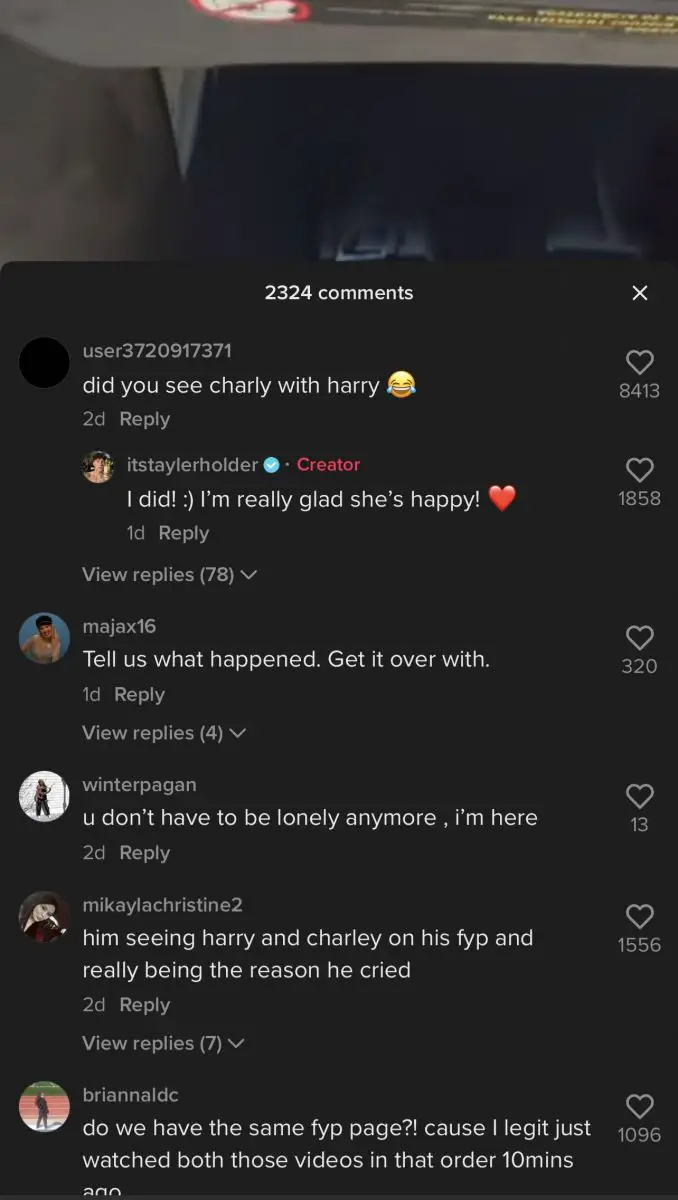This screenshot has height=1200, width=678.
Task: Like mikaylachristine2's comment
Action: (639, 918)
